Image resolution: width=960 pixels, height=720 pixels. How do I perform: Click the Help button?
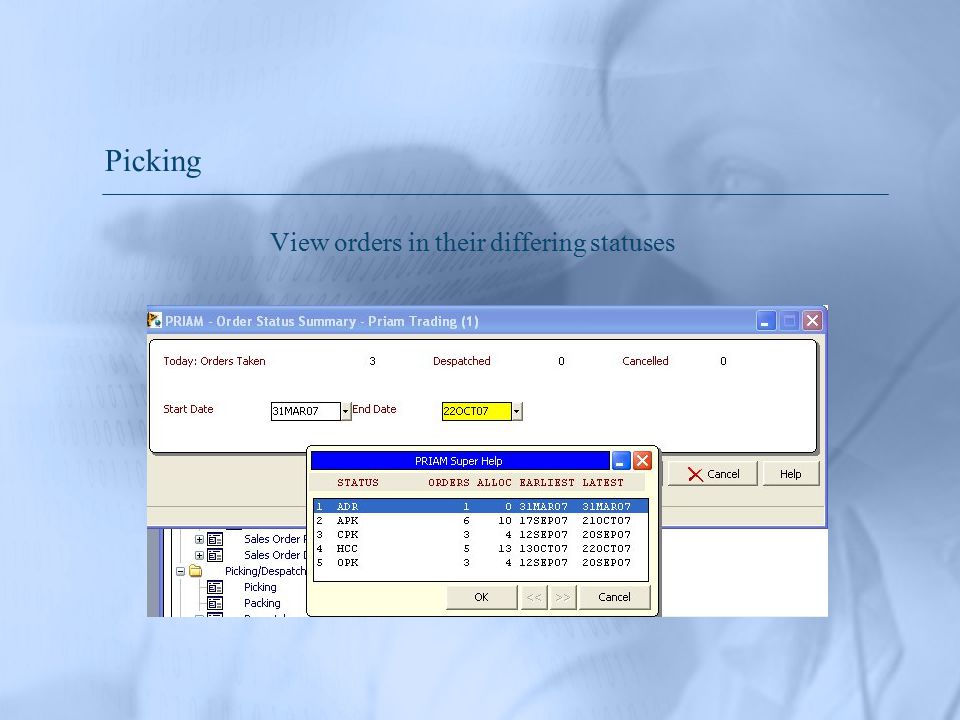tap(790, 474)
